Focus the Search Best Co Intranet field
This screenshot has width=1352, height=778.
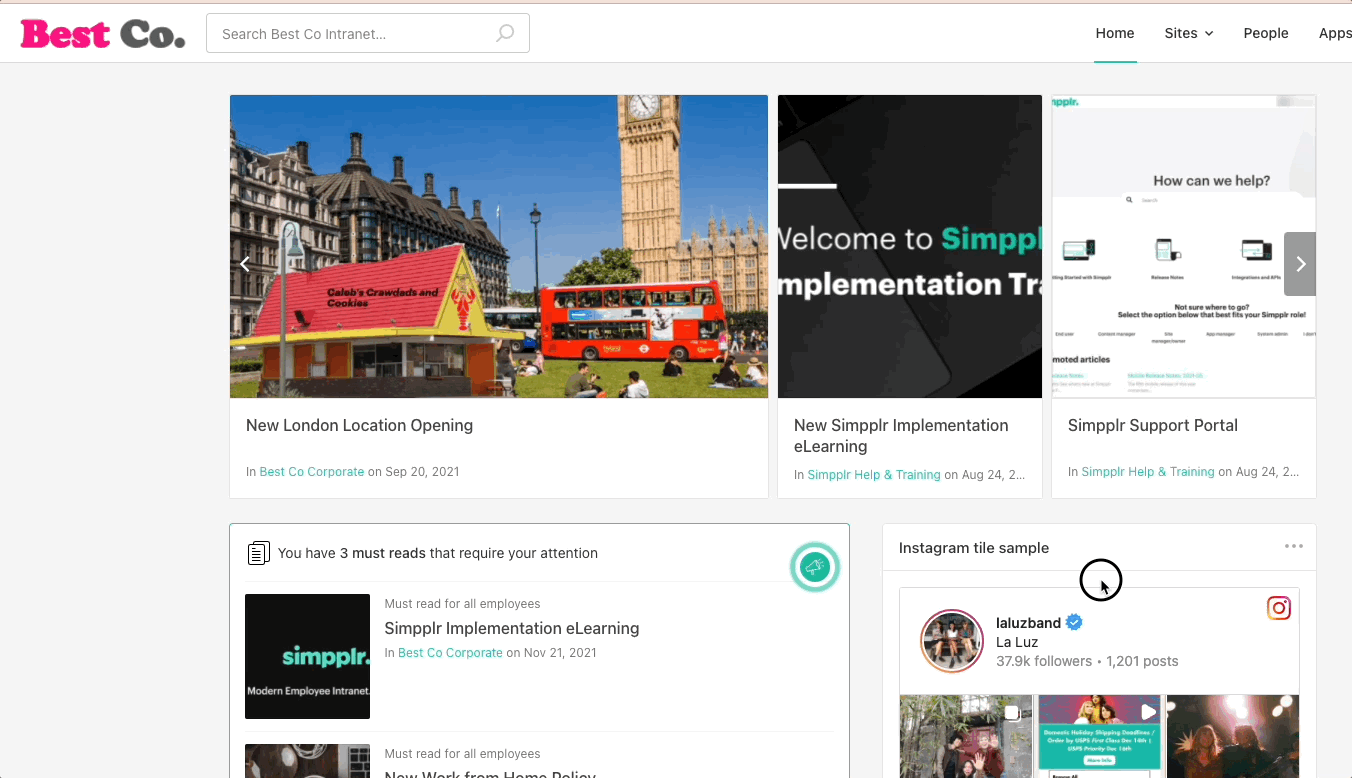[x=355, y=34]
